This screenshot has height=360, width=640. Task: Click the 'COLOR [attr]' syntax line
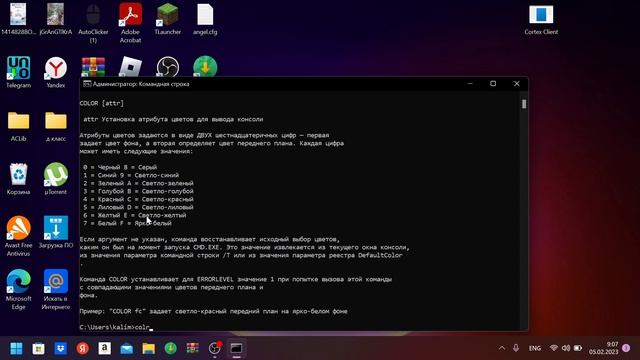[x=102, y=103]
